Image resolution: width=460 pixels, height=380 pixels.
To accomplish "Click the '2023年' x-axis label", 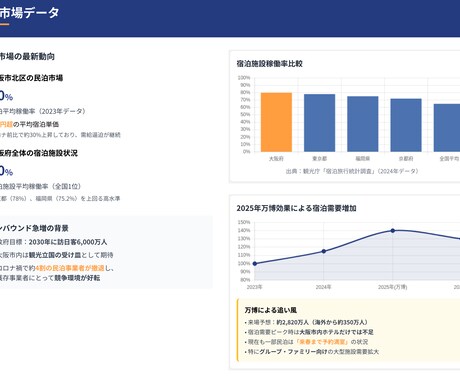I will point(255,287).
